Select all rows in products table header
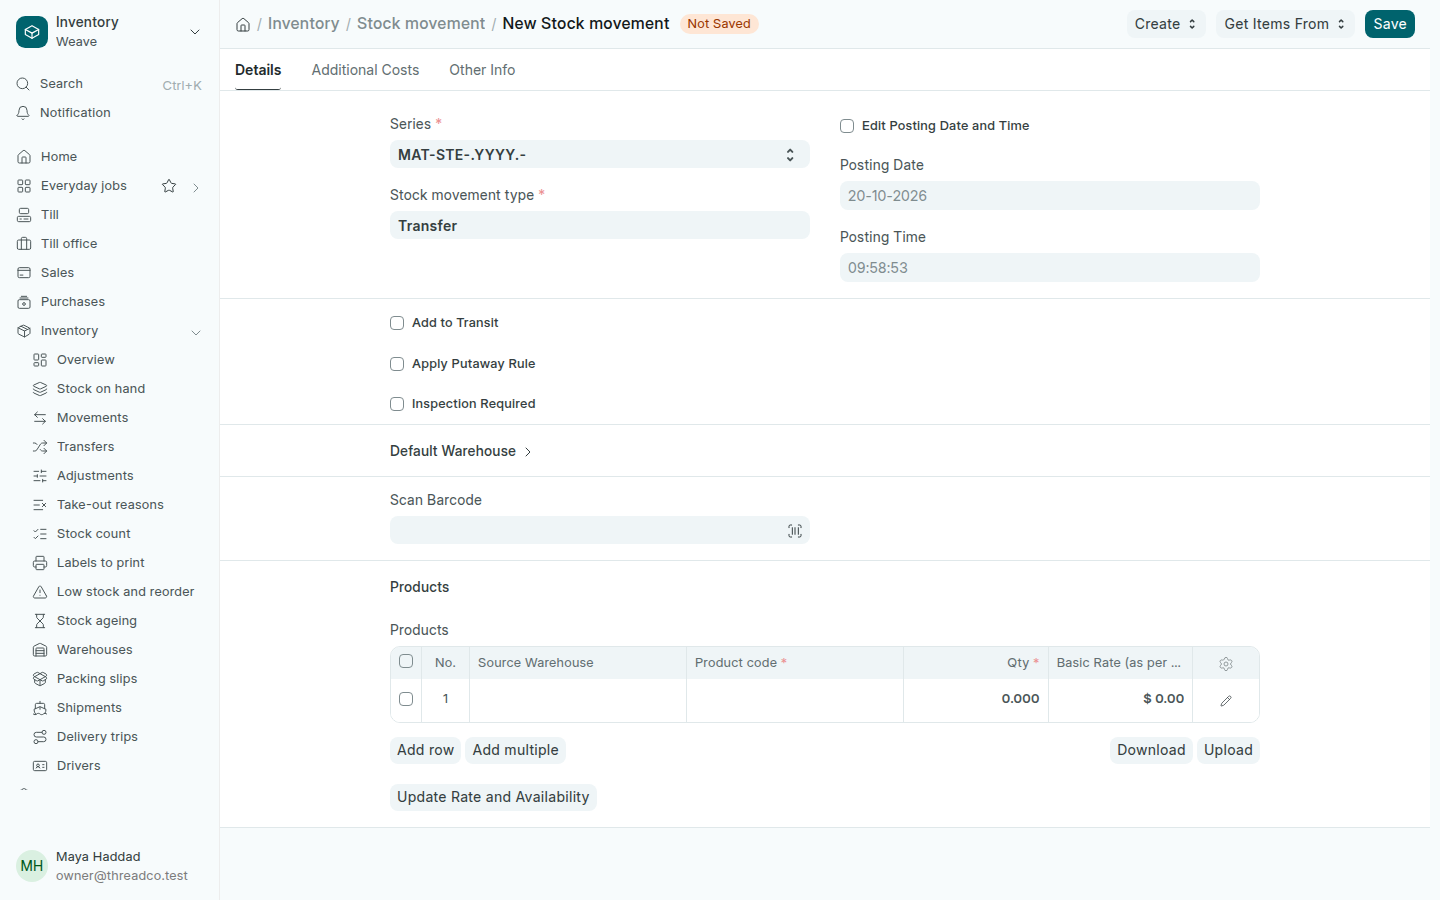1440x900 pixels. 406,661
